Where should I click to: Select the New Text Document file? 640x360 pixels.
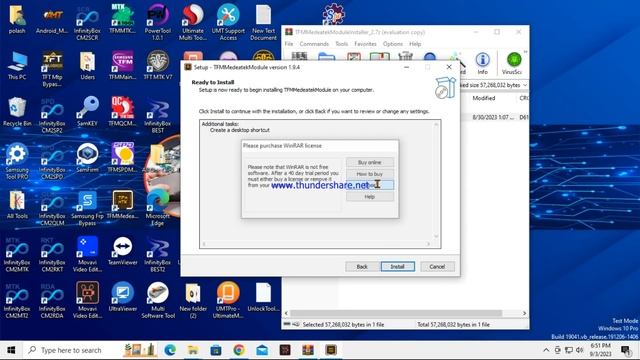(x=263, y=23)
